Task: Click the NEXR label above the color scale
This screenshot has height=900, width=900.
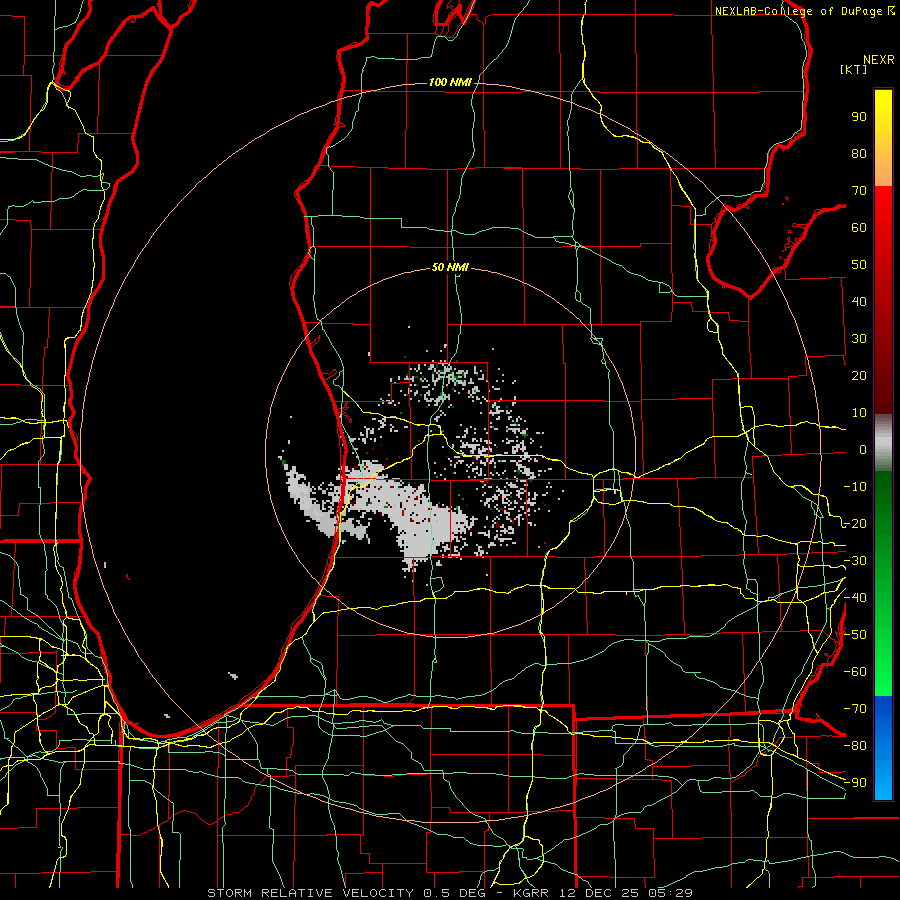Action: (x=879, y=60)
